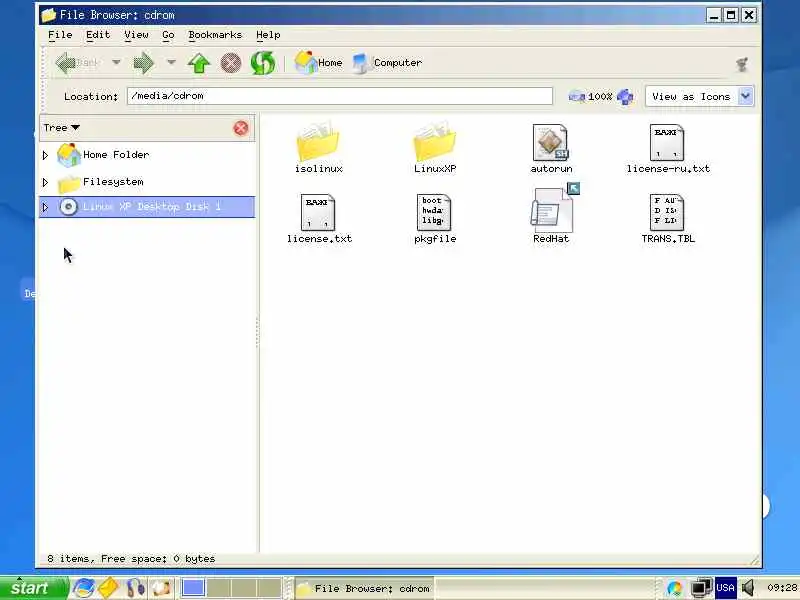Click the status bar item count text
800x600 pixels.
131,559
